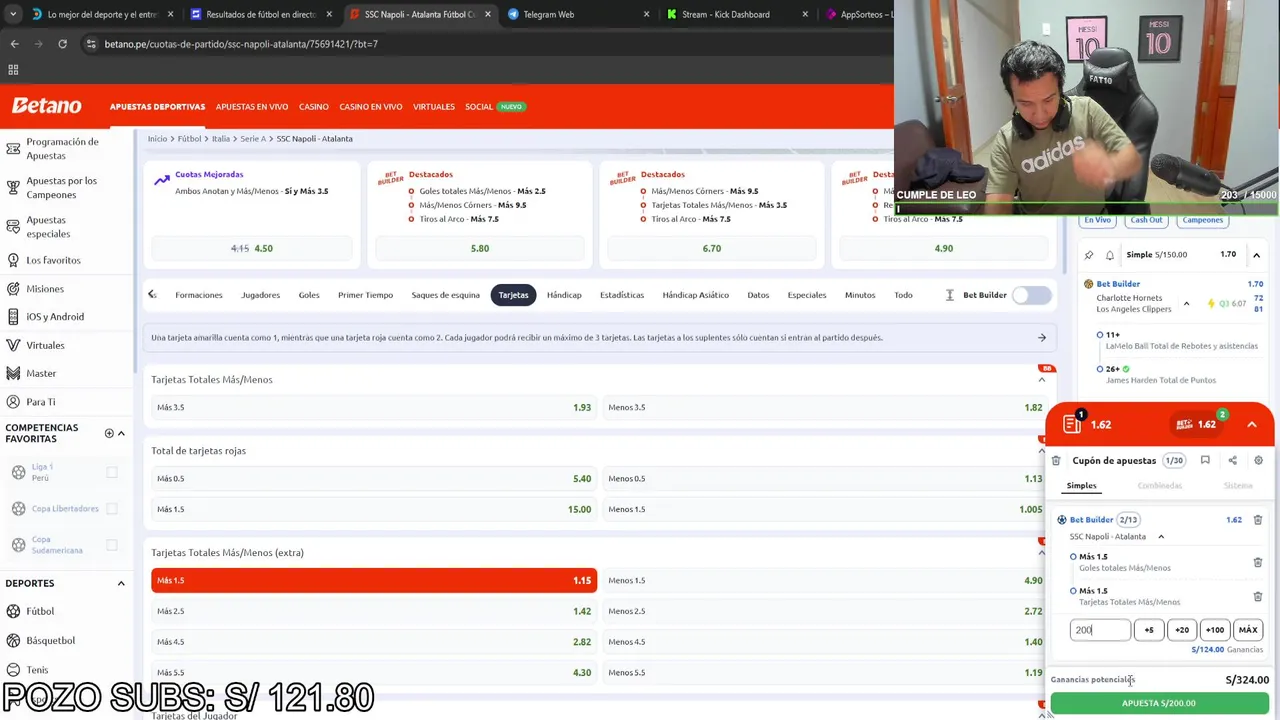Switch to Telegram Web browser tab

(x=576, y=14)
